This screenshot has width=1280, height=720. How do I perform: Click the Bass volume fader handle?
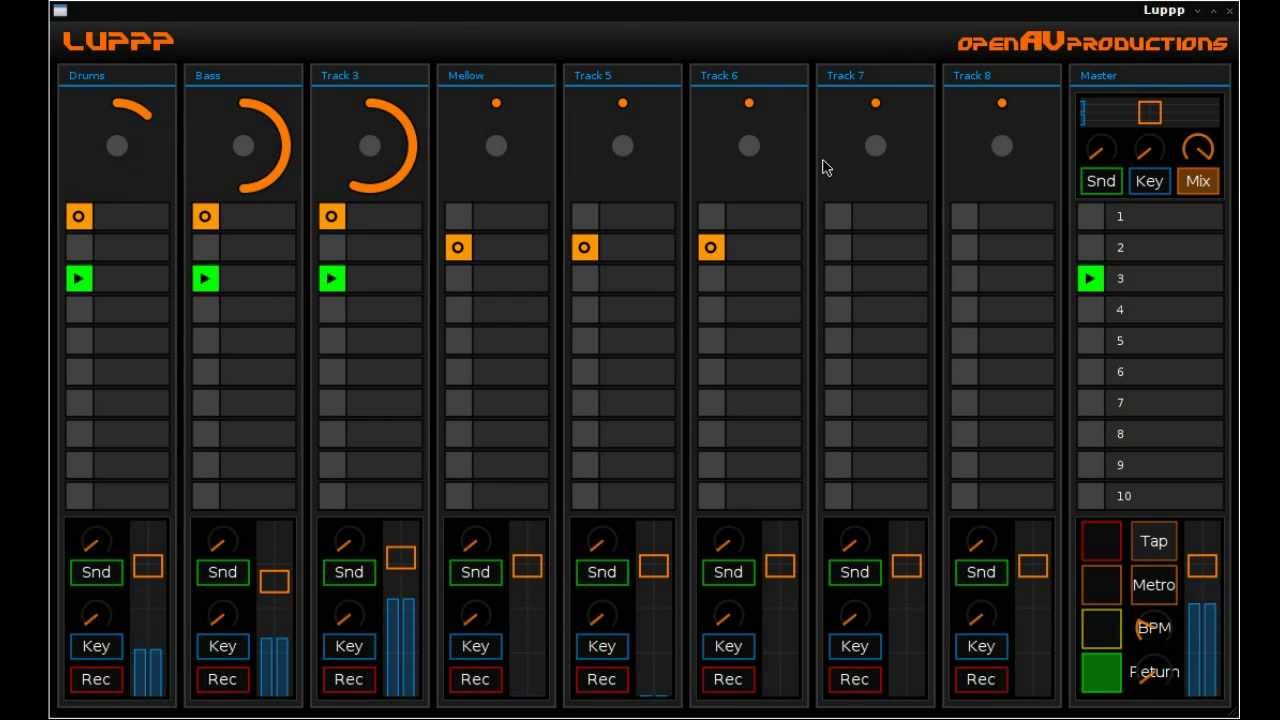(x=274, y=581)
